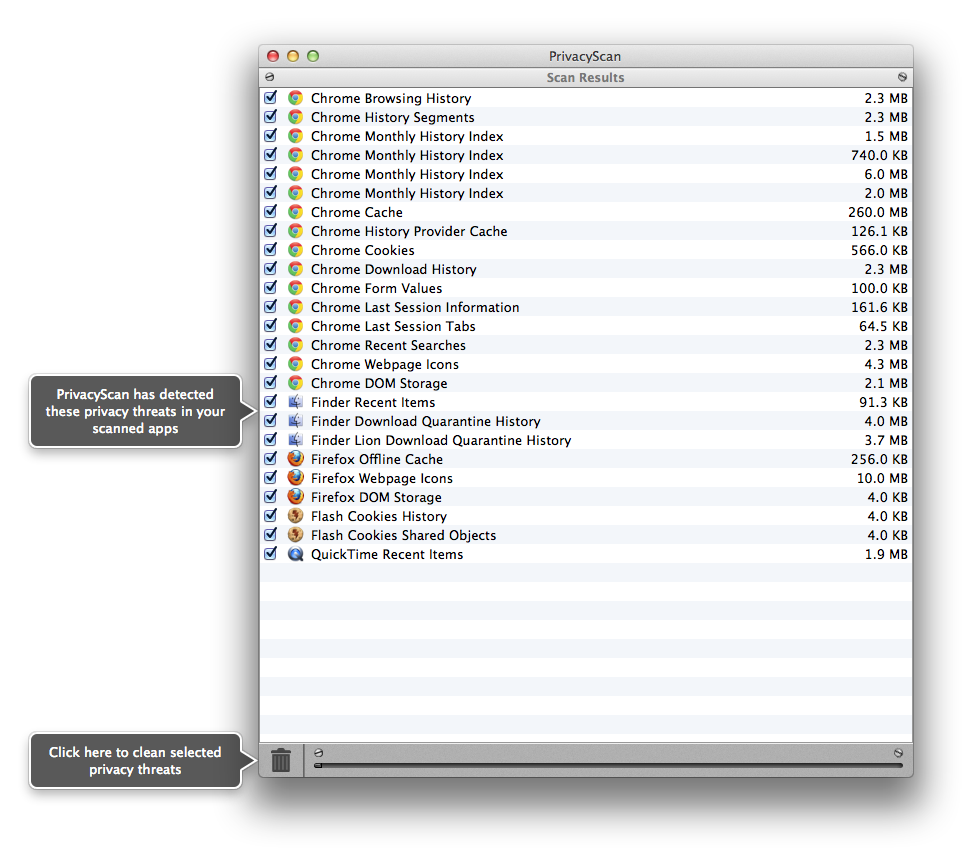This screenshot has width=971, height=857.
Task: Uncheck the Chrome Browsing History checkbox
Action: 271,98
